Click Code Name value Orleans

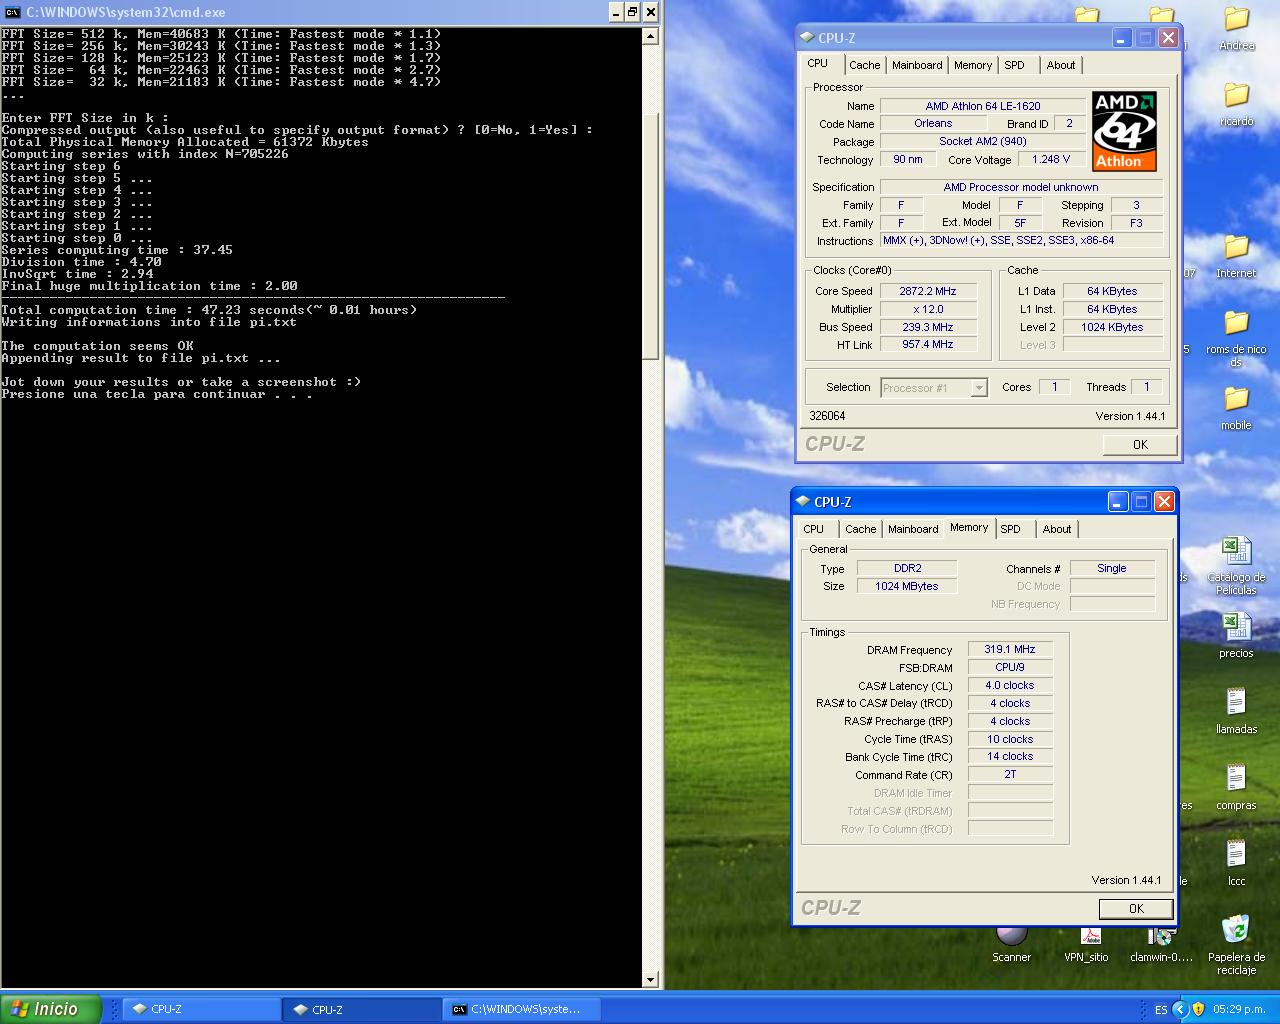point(933,123)
